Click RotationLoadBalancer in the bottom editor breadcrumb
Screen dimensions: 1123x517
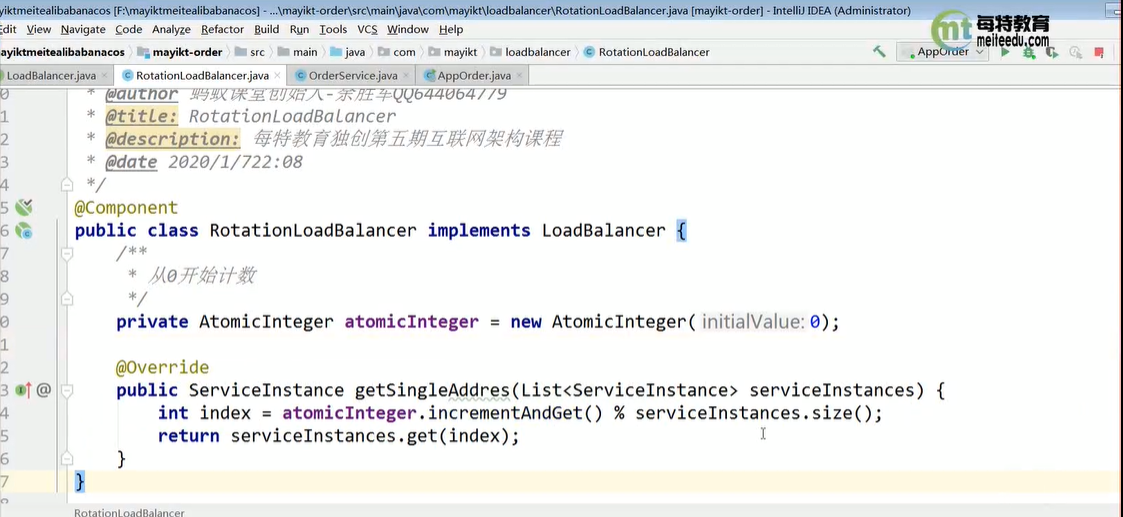click(129, 512)
